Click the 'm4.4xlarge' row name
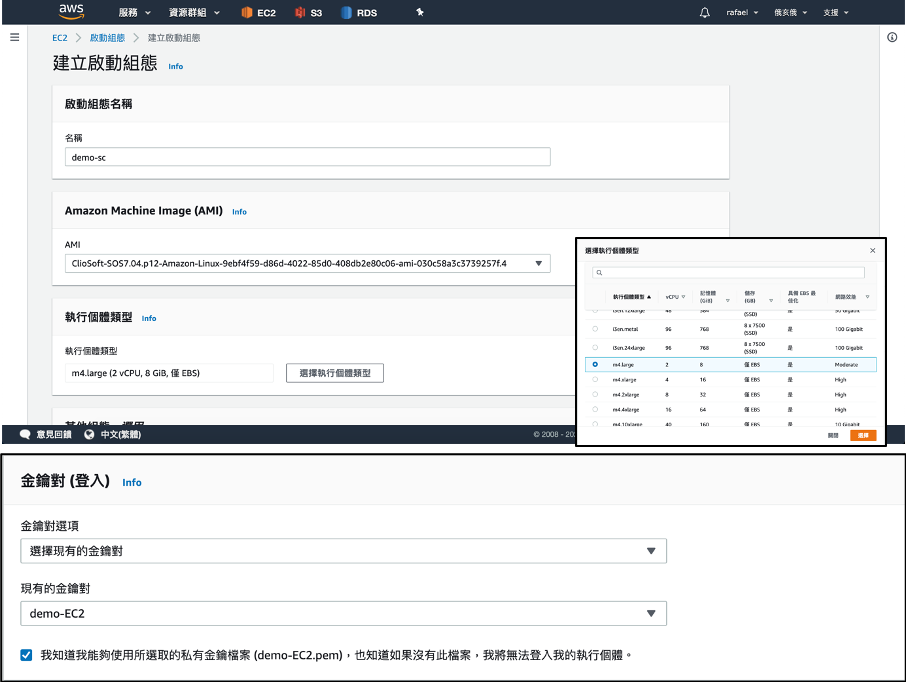The image size is (906, 682). click(x=626, y=410)
